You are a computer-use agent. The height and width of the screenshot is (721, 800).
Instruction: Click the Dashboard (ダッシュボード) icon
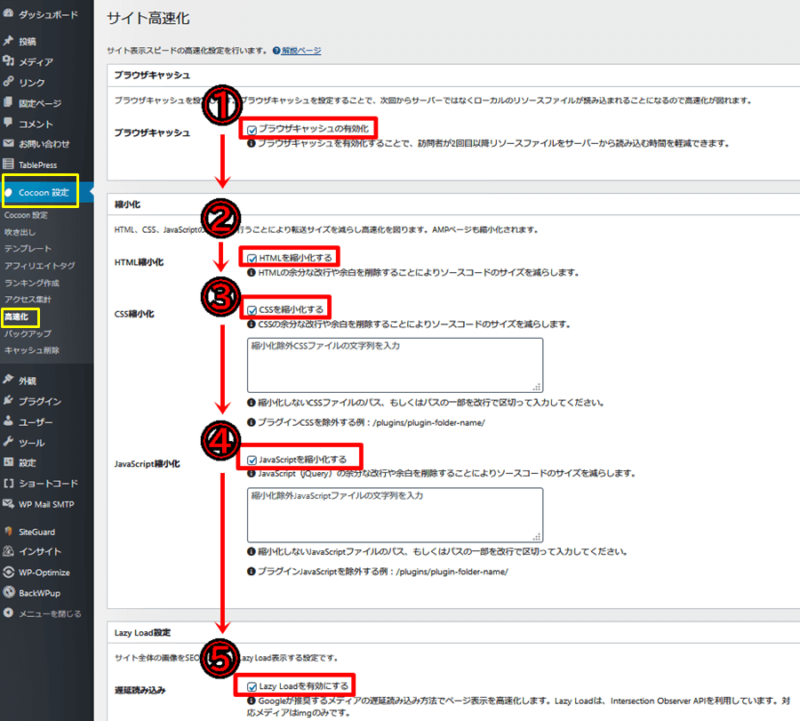point(8,14)
